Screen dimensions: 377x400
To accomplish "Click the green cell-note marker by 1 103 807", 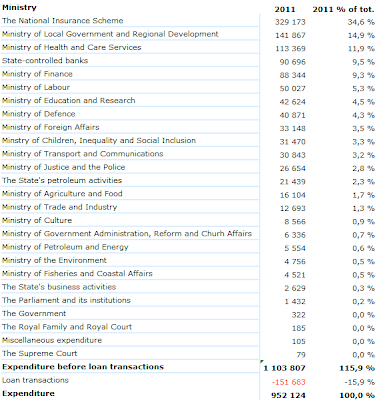I will pos(262,362).
